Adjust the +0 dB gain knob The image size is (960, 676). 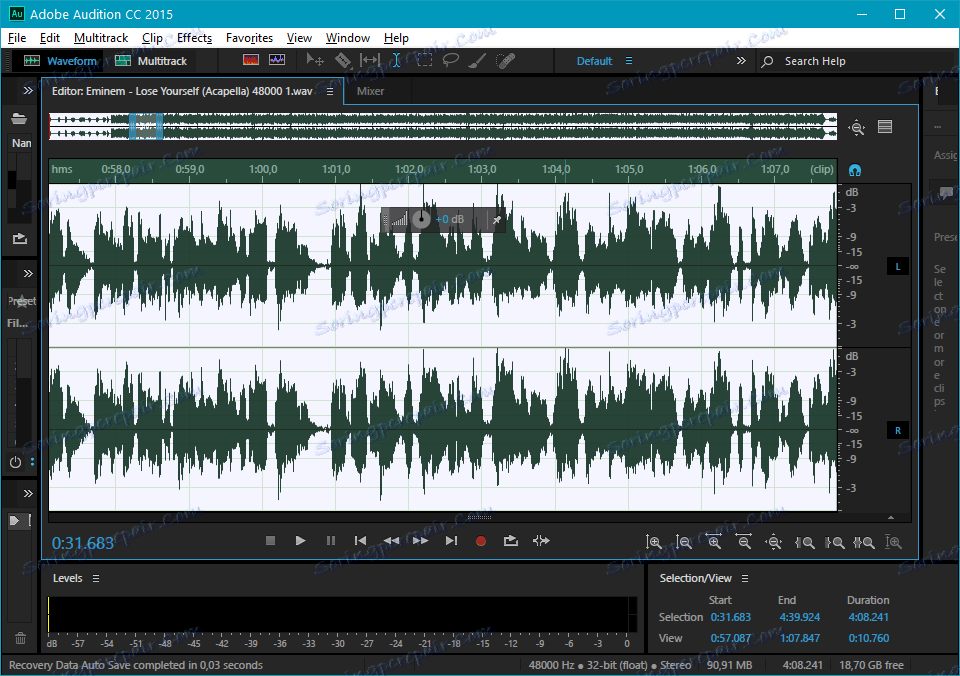click(422, 220)
